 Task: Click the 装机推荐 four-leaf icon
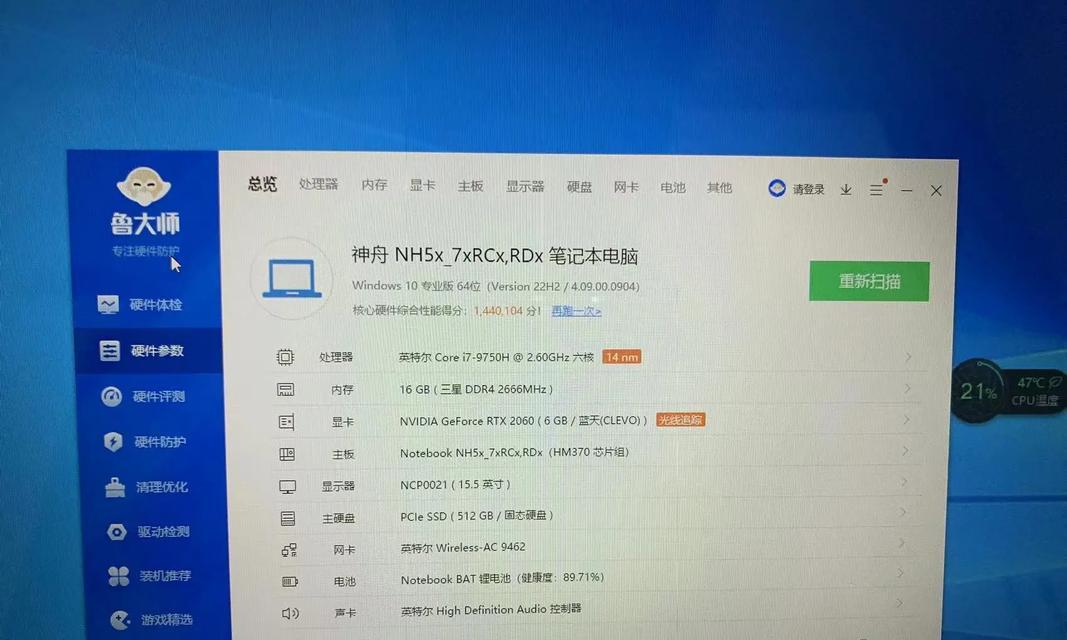118,576
